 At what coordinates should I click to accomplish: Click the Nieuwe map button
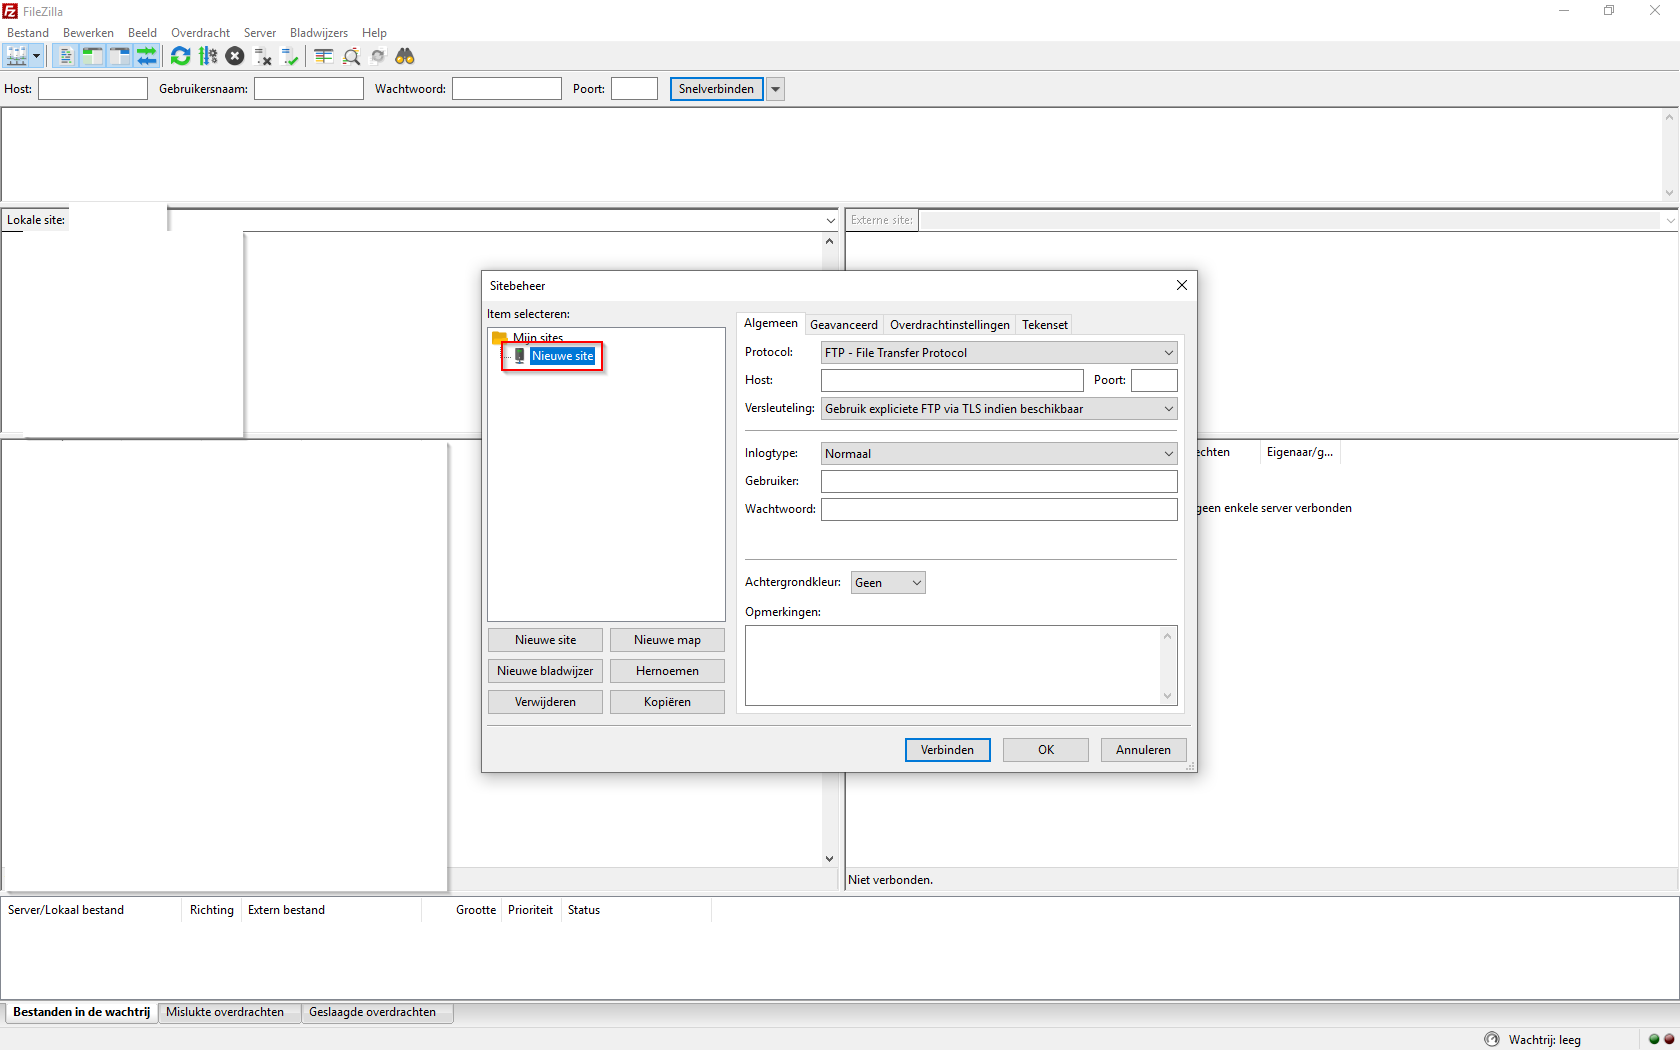click(667, 640)
